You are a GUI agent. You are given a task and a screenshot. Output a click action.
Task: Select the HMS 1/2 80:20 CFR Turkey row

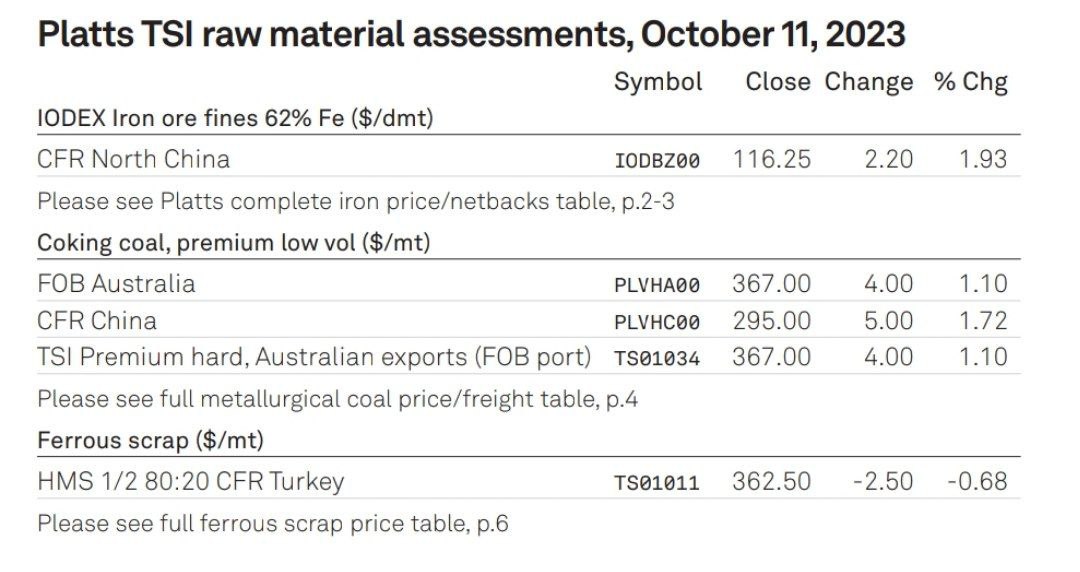pos(528,481)
